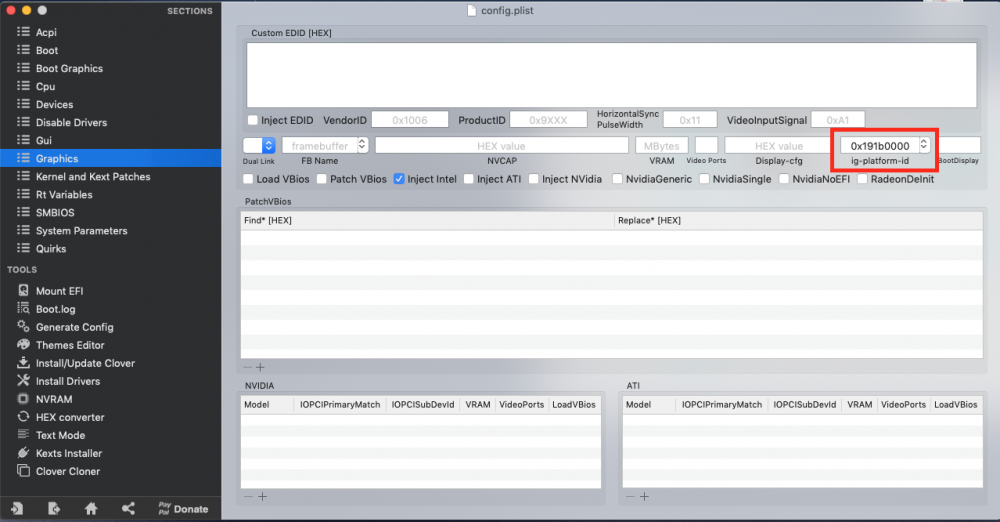Screen dimensions: 1000x522
Task: Toggle the RadeonDeInit checkbox
Action: (x=862, y=179)
